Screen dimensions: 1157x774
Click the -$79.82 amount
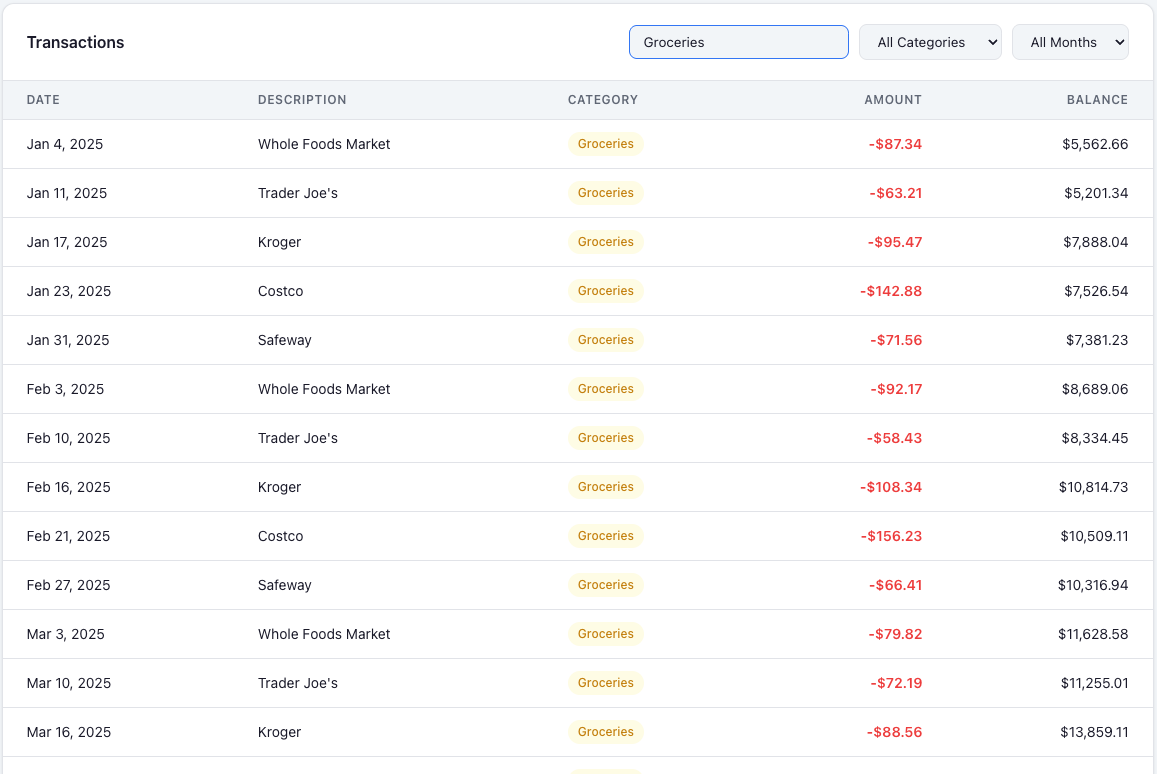tap(895, 634)
